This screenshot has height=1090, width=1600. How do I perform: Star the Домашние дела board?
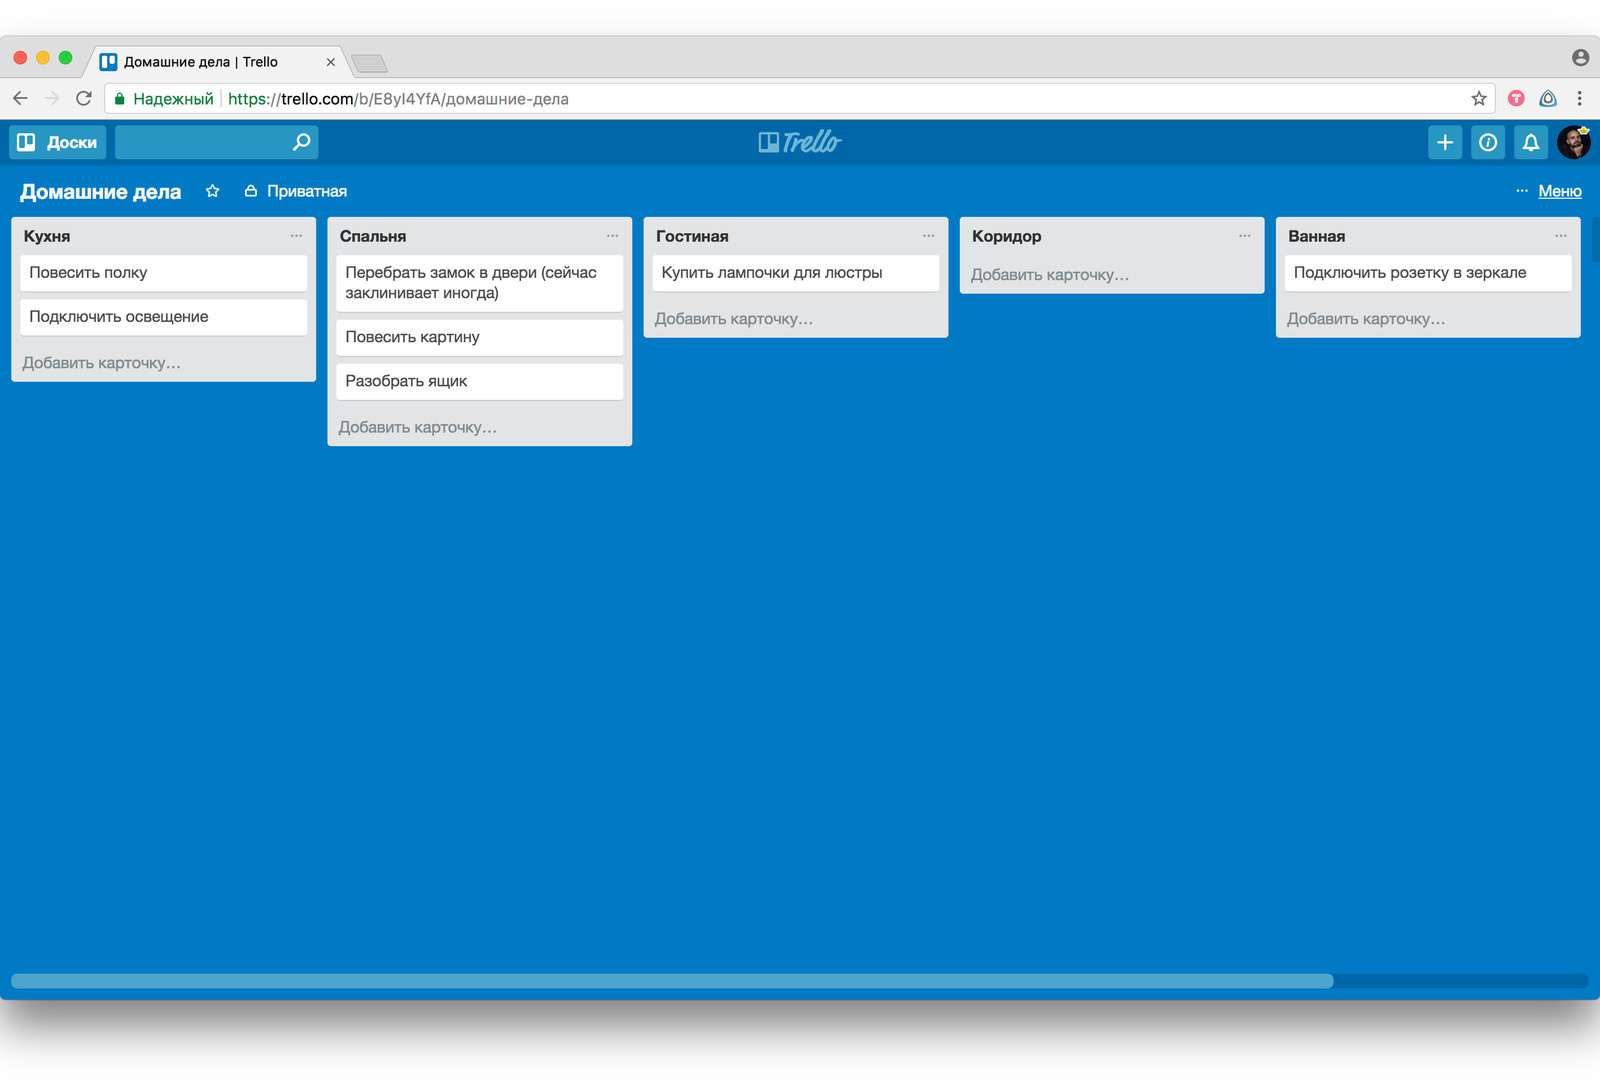click(212, 191)
